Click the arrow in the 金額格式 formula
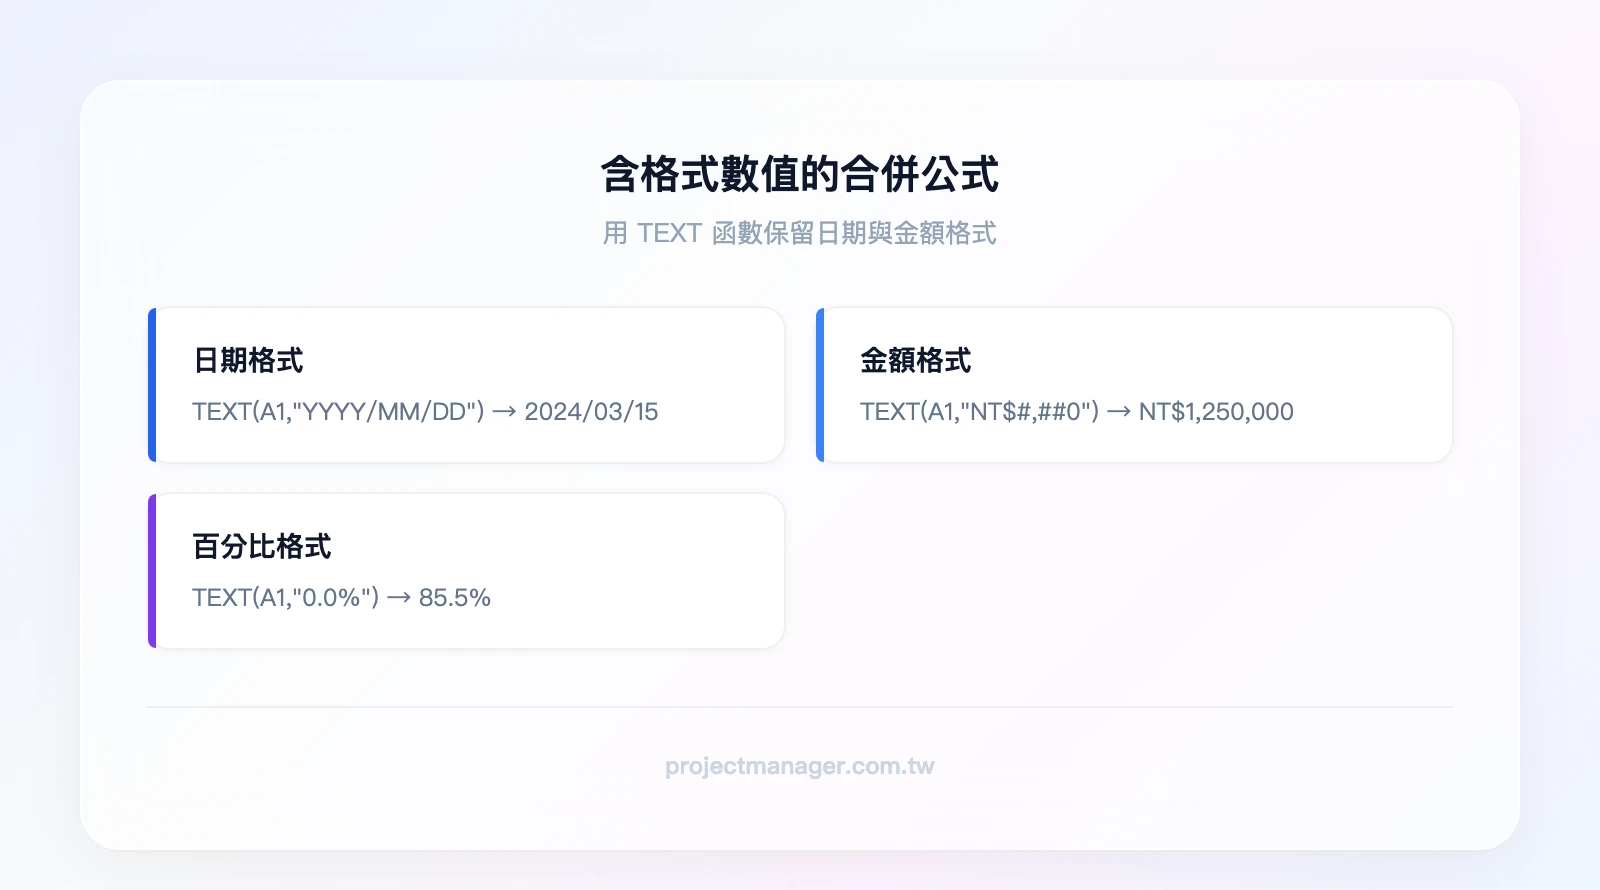Screen dimensions: 1600x890 tap(1118, 412)
